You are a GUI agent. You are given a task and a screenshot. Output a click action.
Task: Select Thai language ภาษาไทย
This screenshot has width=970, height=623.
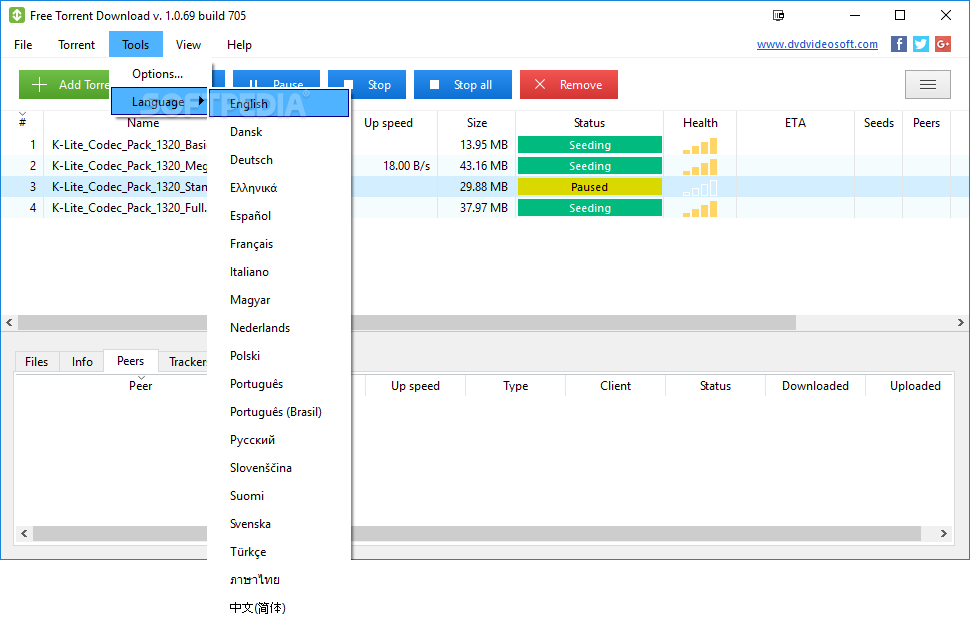click(x=279, y=580)
